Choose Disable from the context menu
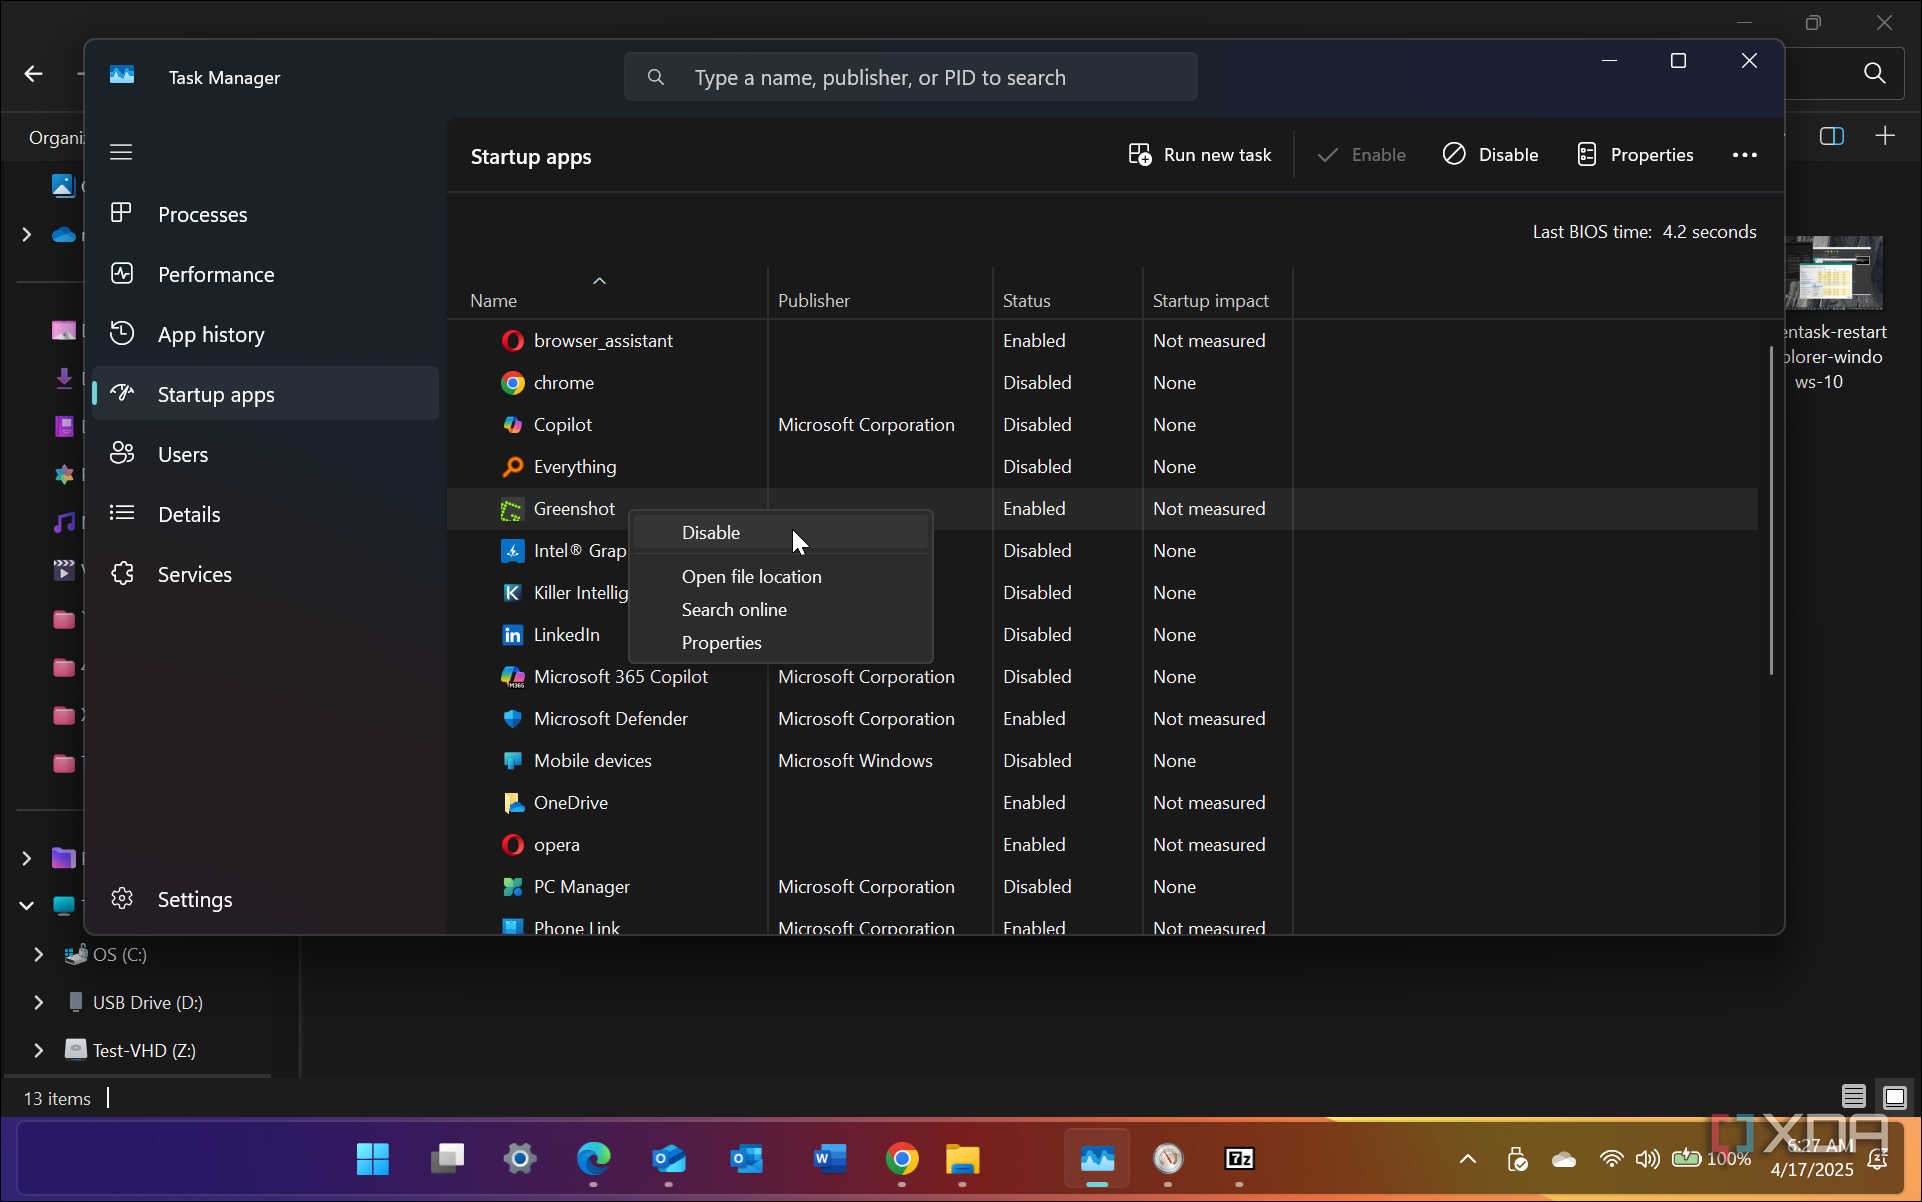This screenshot has width=1922, height=1202. tap(711, 533)
